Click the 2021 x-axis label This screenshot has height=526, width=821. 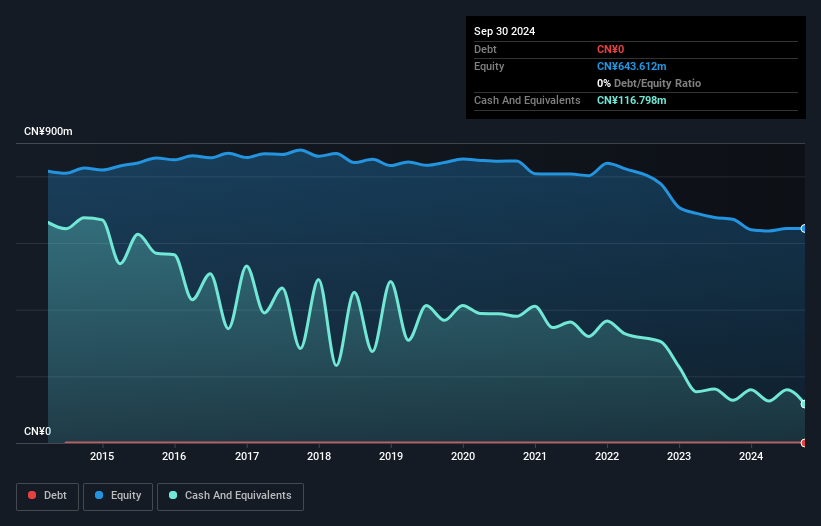[535, 456]
